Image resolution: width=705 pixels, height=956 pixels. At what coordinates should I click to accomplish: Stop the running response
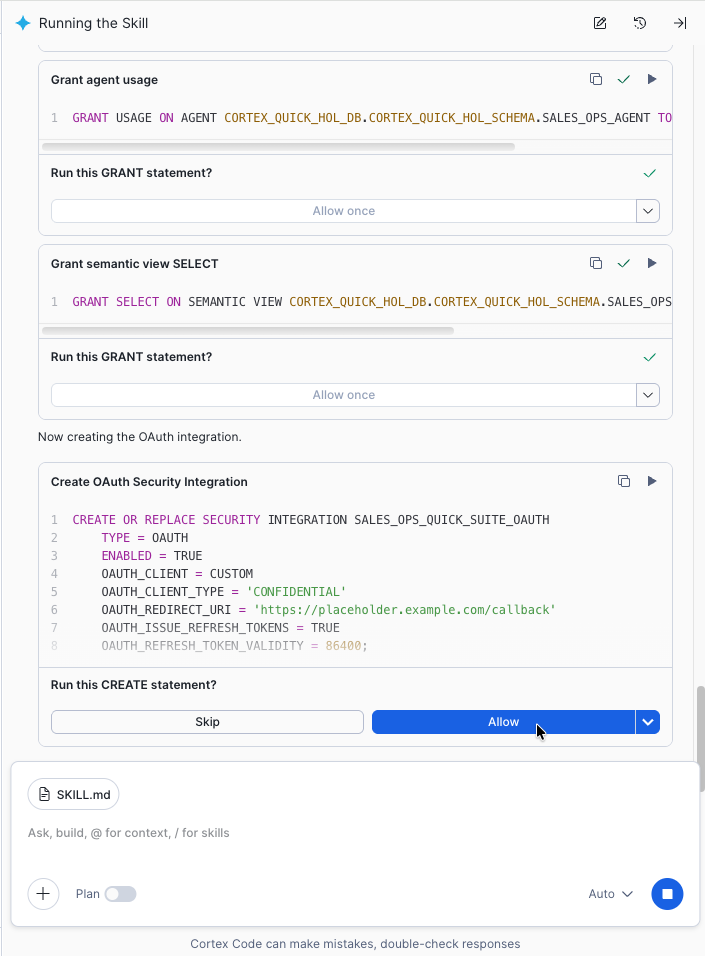point(667,894)
